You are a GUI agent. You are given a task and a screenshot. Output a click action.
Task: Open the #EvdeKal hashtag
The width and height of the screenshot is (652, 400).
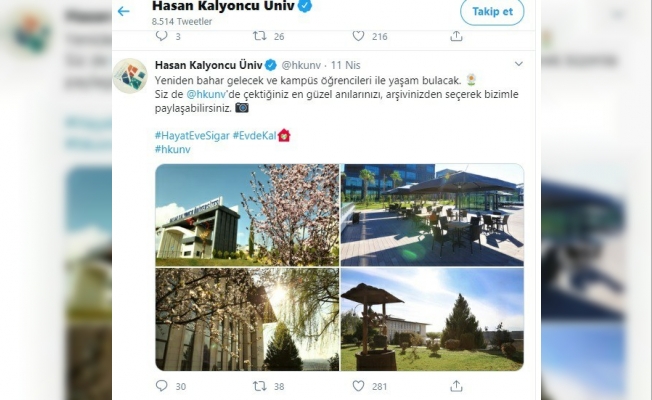[x=254, y=136]
